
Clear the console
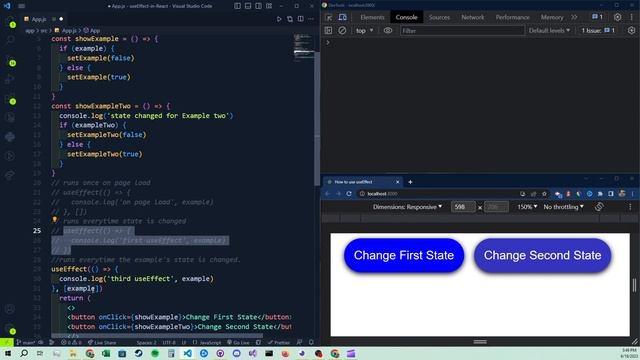click(342, 31)
